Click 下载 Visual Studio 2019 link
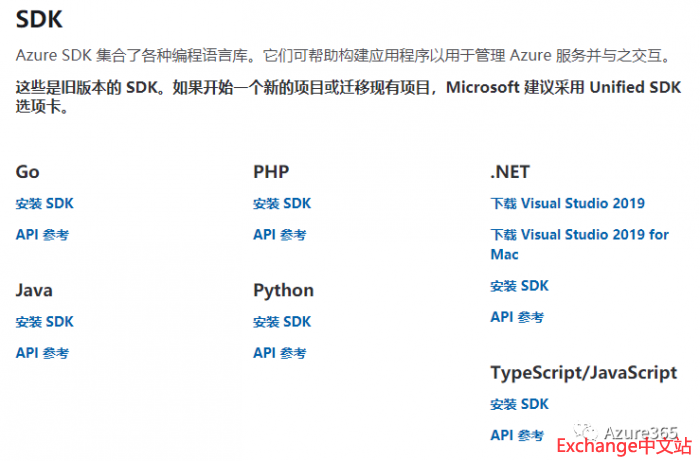This screenshot has width=700, height=461. coord(567,204)
